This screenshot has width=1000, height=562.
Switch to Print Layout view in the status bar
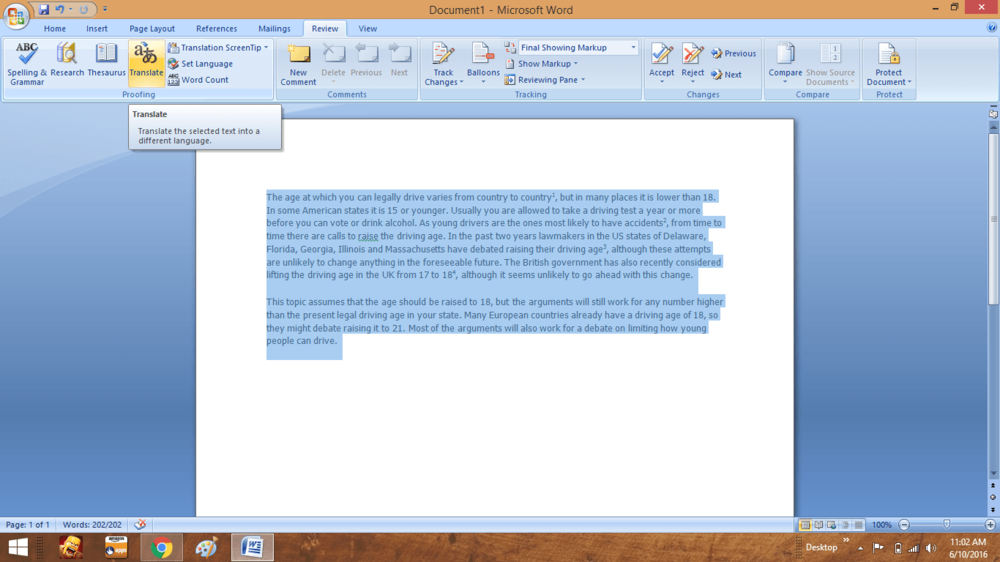pyautogui.click(x=805, y=525)
